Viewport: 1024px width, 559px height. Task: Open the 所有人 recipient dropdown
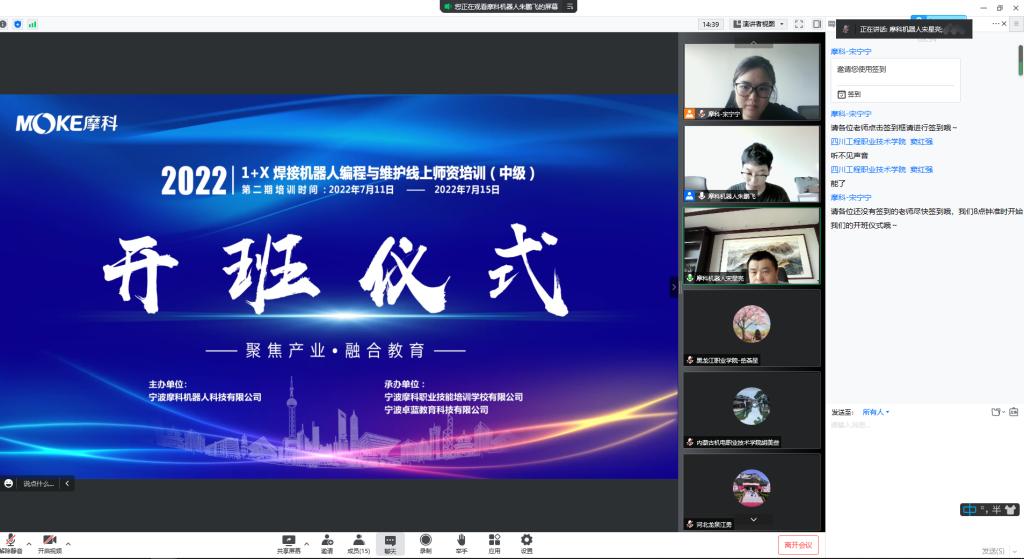click(x=875, y=412)
